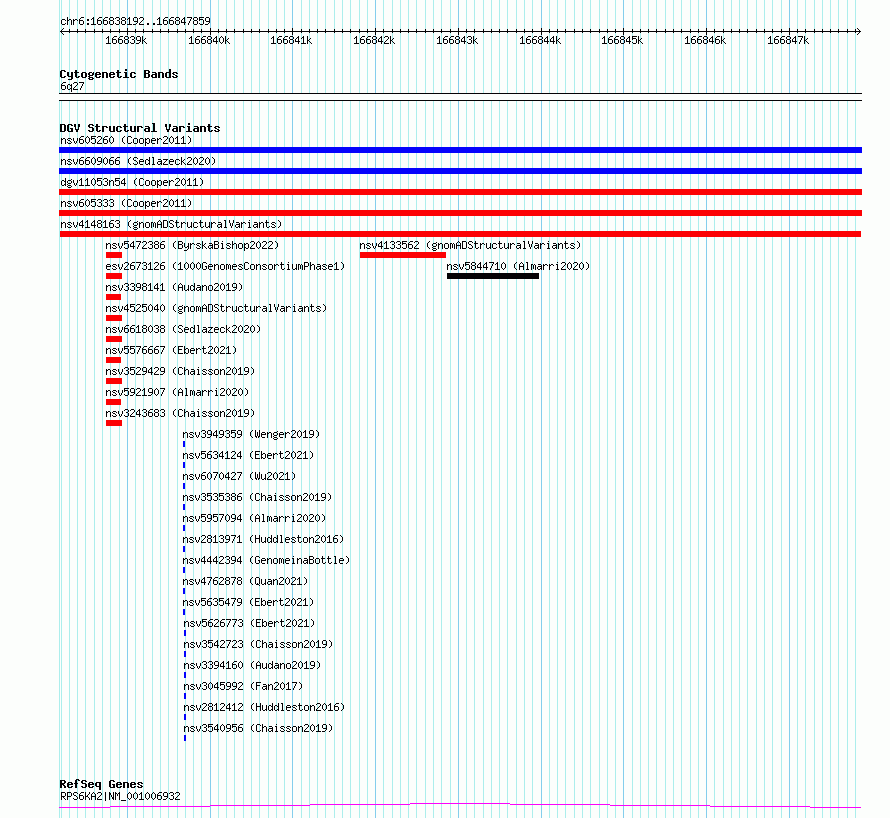Click nsv3243683 (Chaisson2019) label
The width and height of the screenshot is (890, 818).
[x=180, y=413]
